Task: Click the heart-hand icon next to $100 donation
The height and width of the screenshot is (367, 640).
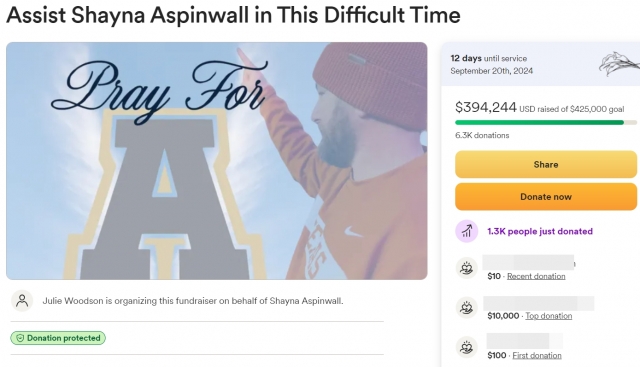Action: (x=467, y=347)
